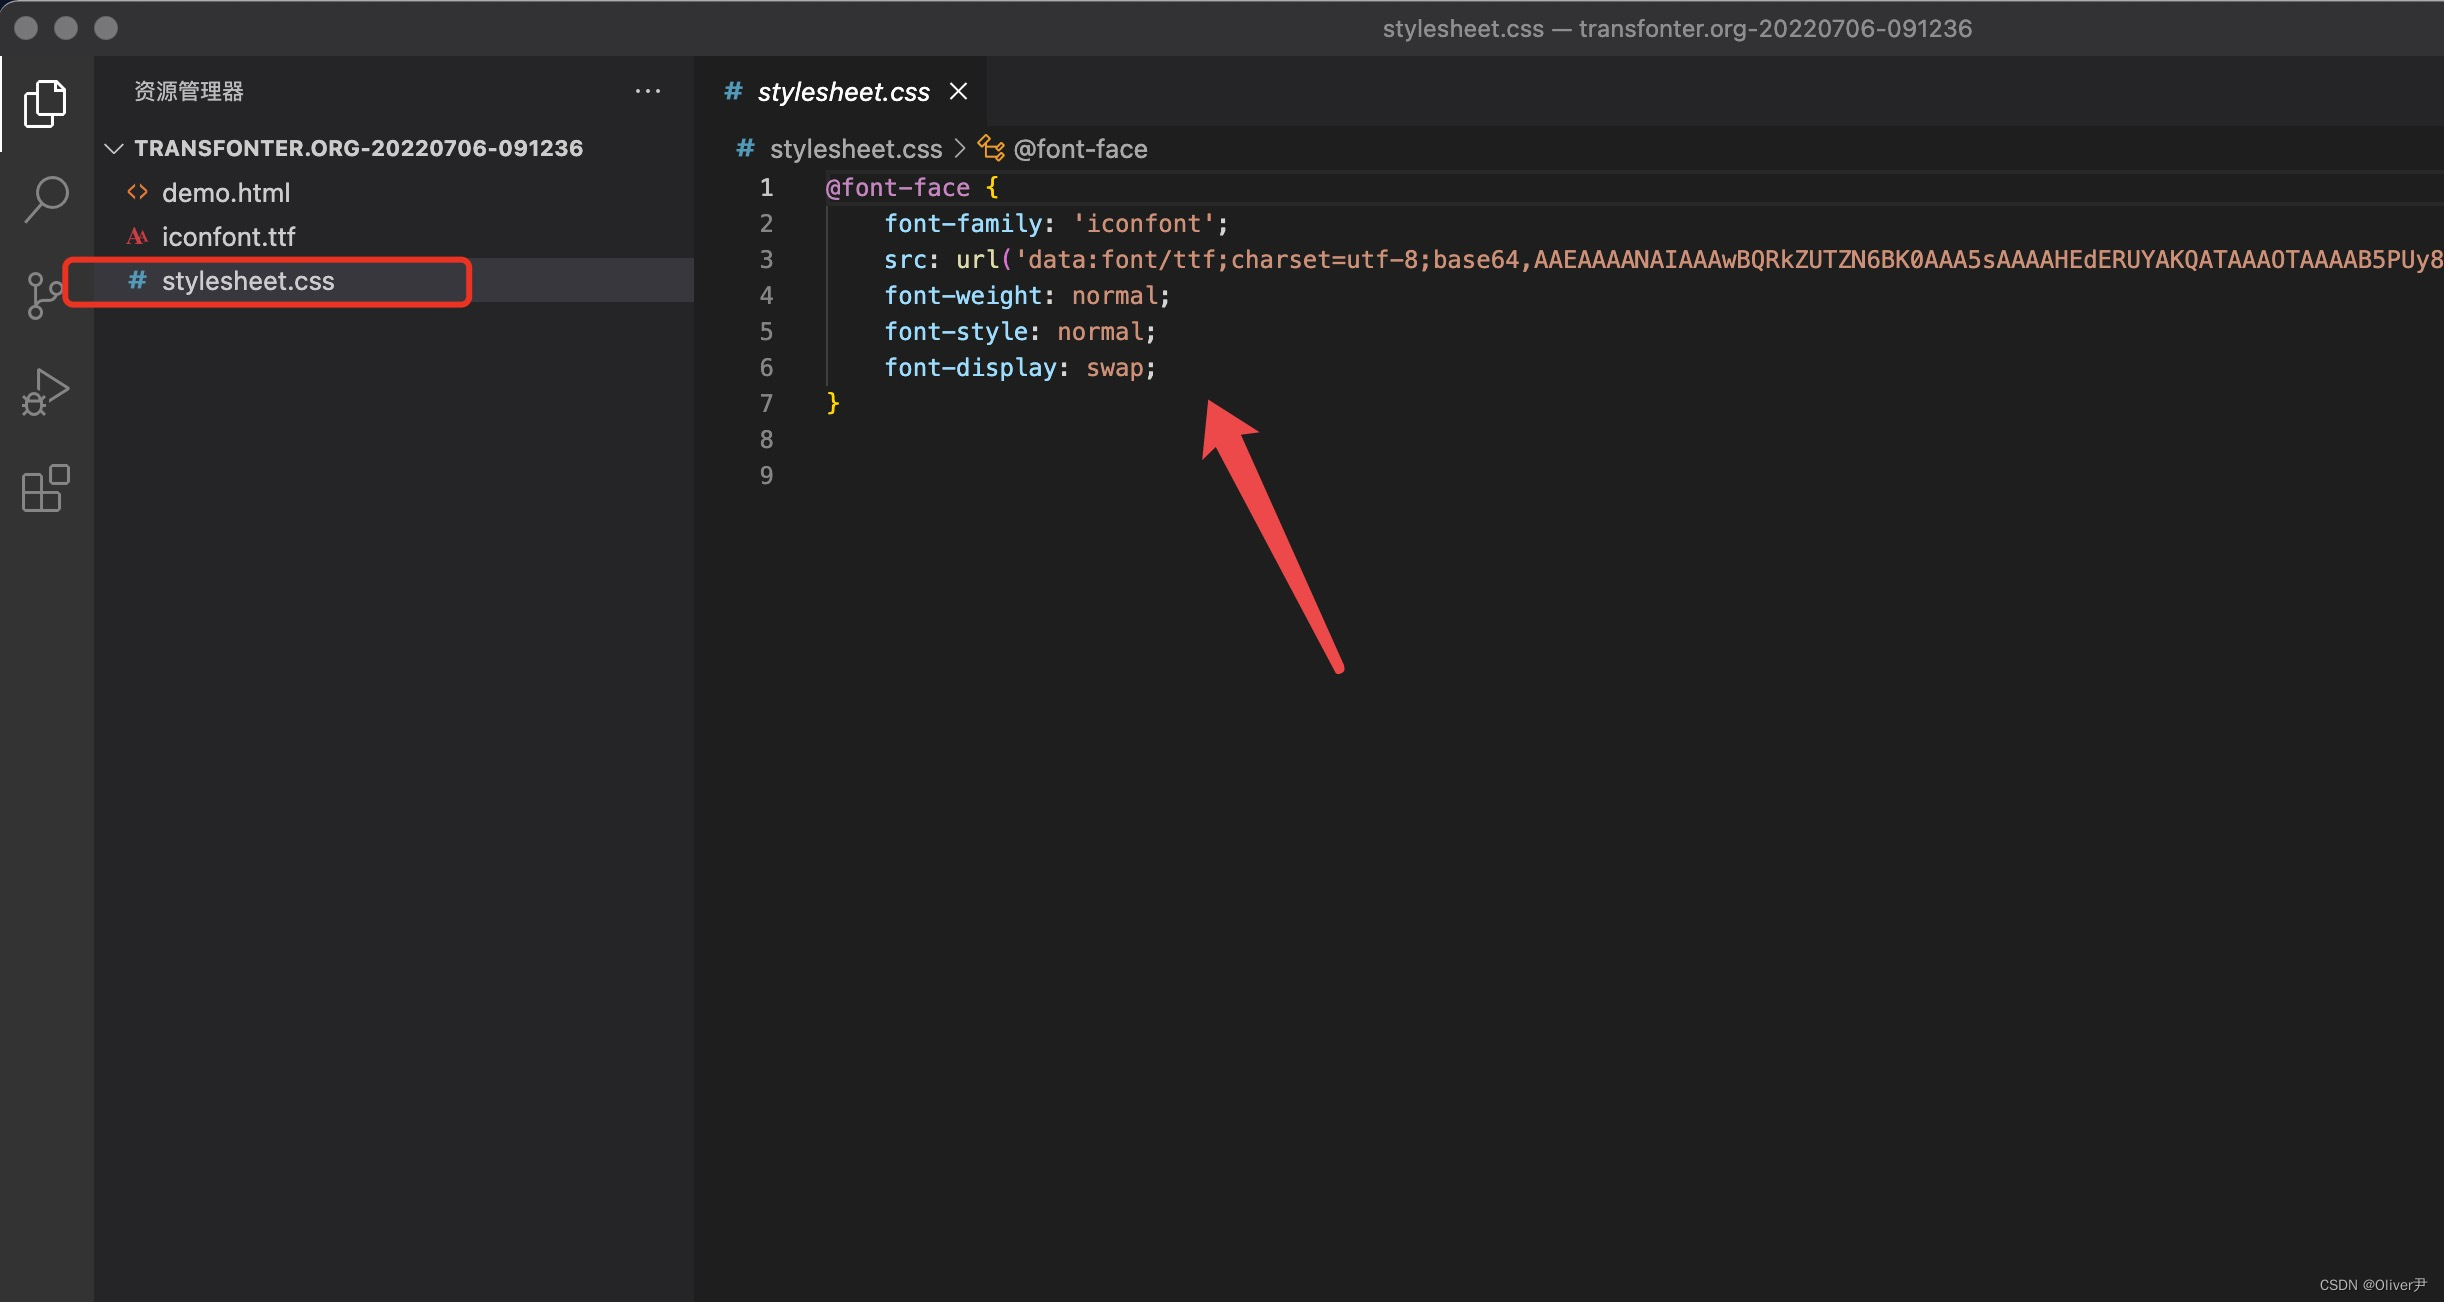Image resolution: width=2444 pixels, height=1302 pixels.
Task: Click the macOS red close window button
Action: pos(27,28)
